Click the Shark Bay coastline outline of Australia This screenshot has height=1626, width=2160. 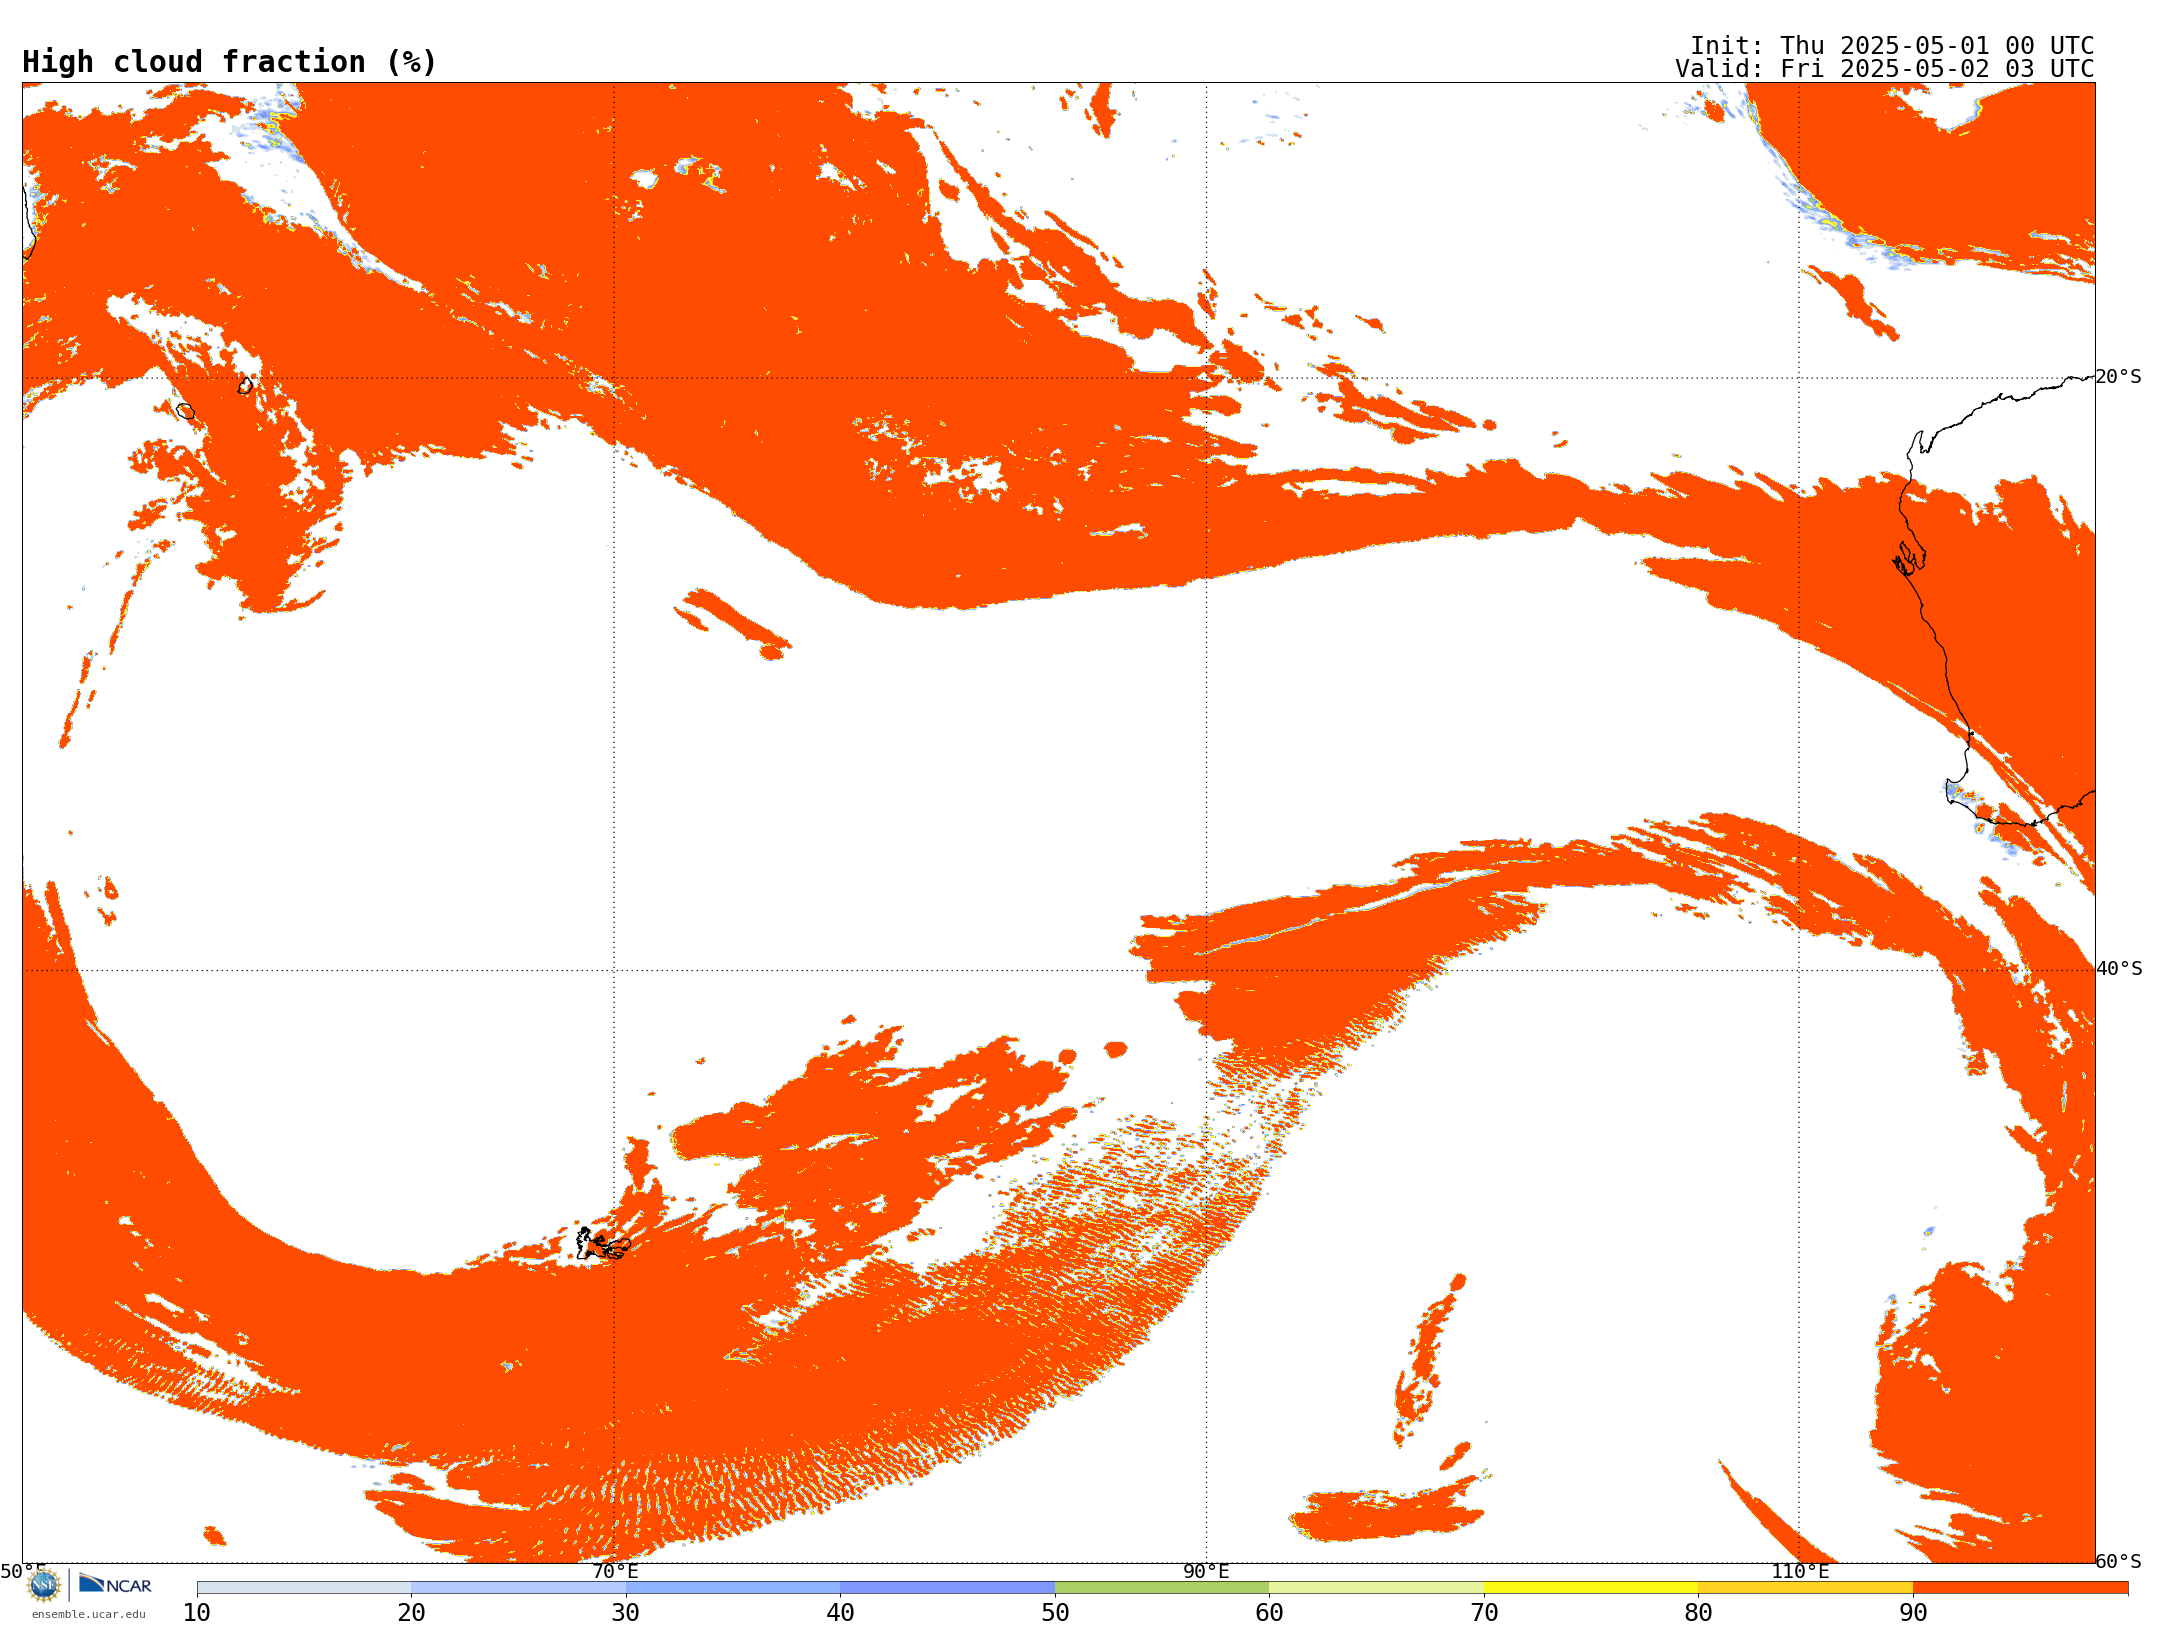click(1909, 558)
